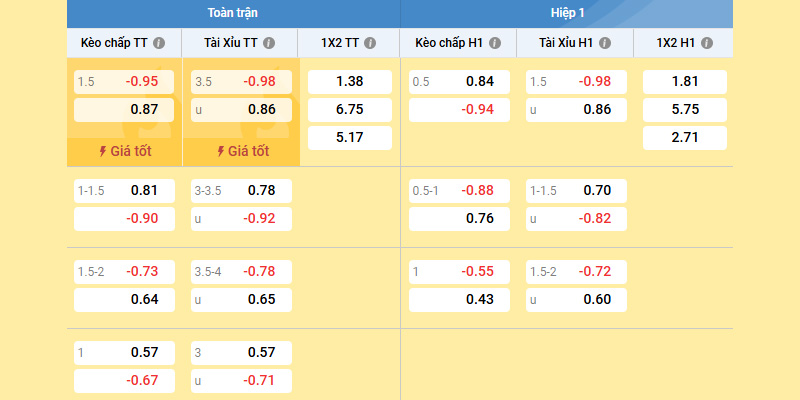Image resolution: width=800 pixels, height=400 pixels.
Task: Click the Tài Xỉu TT column header
Action: point(240,43)
